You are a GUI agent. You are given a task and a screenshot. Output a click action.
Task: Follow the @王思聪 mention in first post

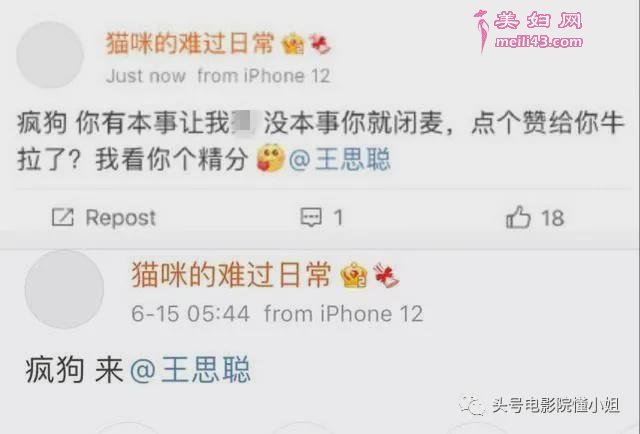[x=340, y=159]
